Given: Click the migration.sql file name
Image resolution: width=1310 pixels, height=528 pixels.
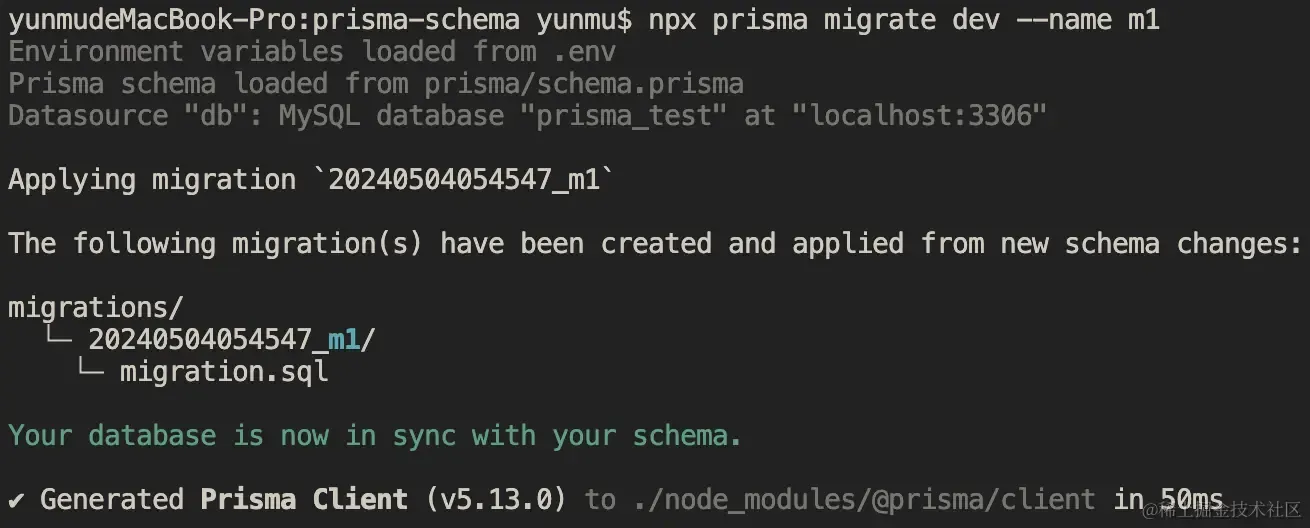Looking at the screenshot, I should 224,372.
